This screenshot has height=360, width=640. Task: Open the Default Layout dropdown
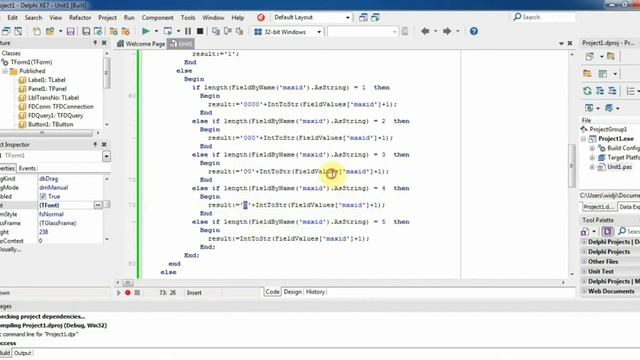[348, 18]
